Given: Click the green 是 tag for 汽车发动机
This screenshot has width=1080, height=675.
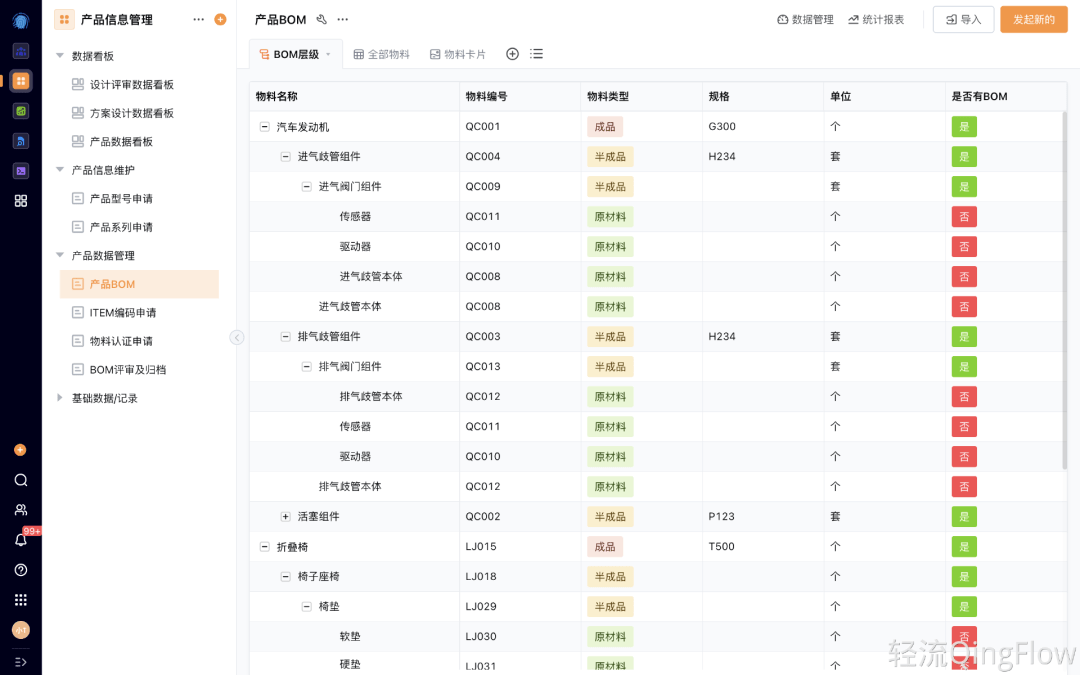Looking at the screenshot, I should point(964,127).
